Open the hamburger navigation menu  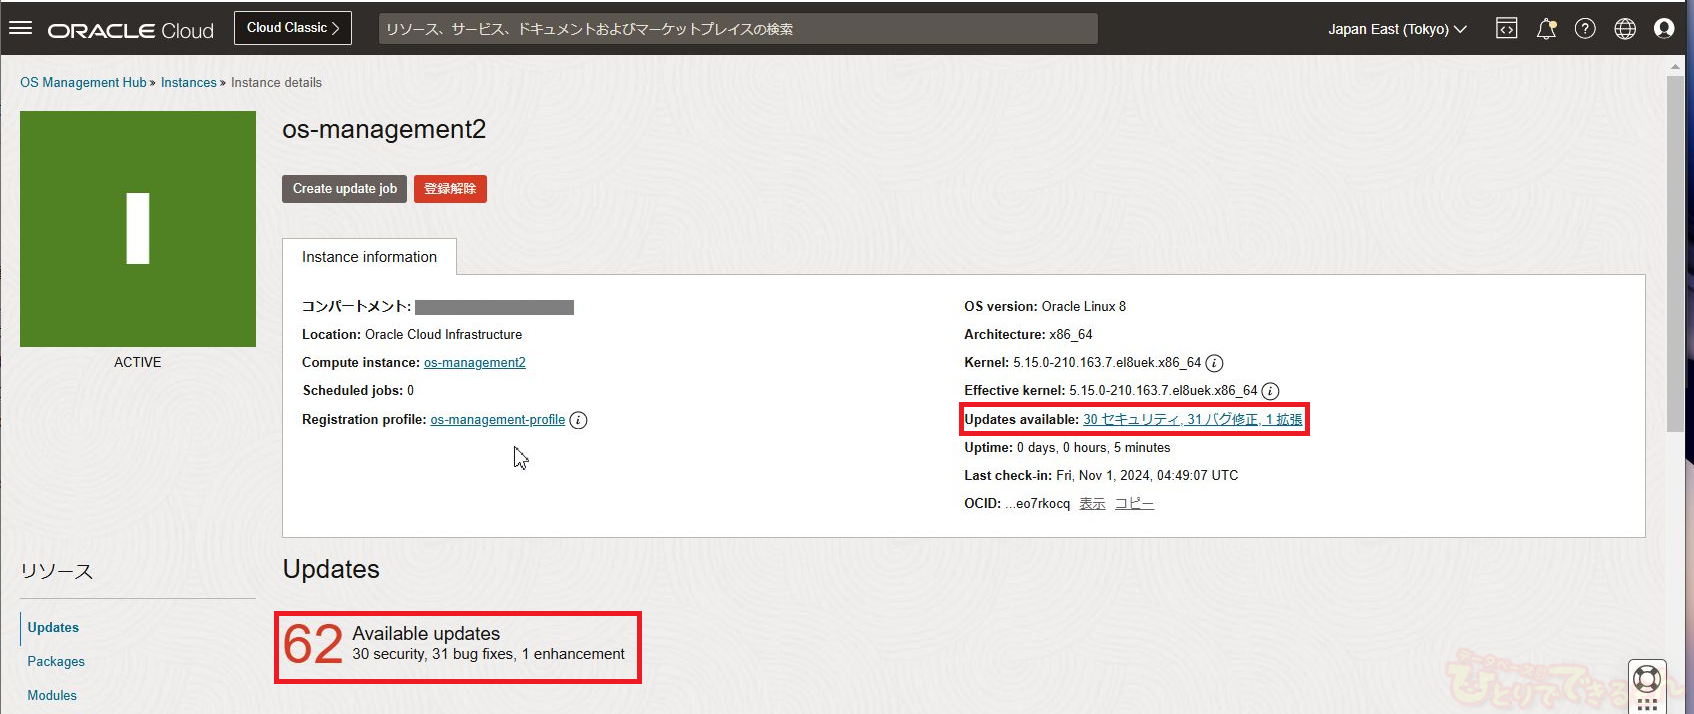coord(20,28)
